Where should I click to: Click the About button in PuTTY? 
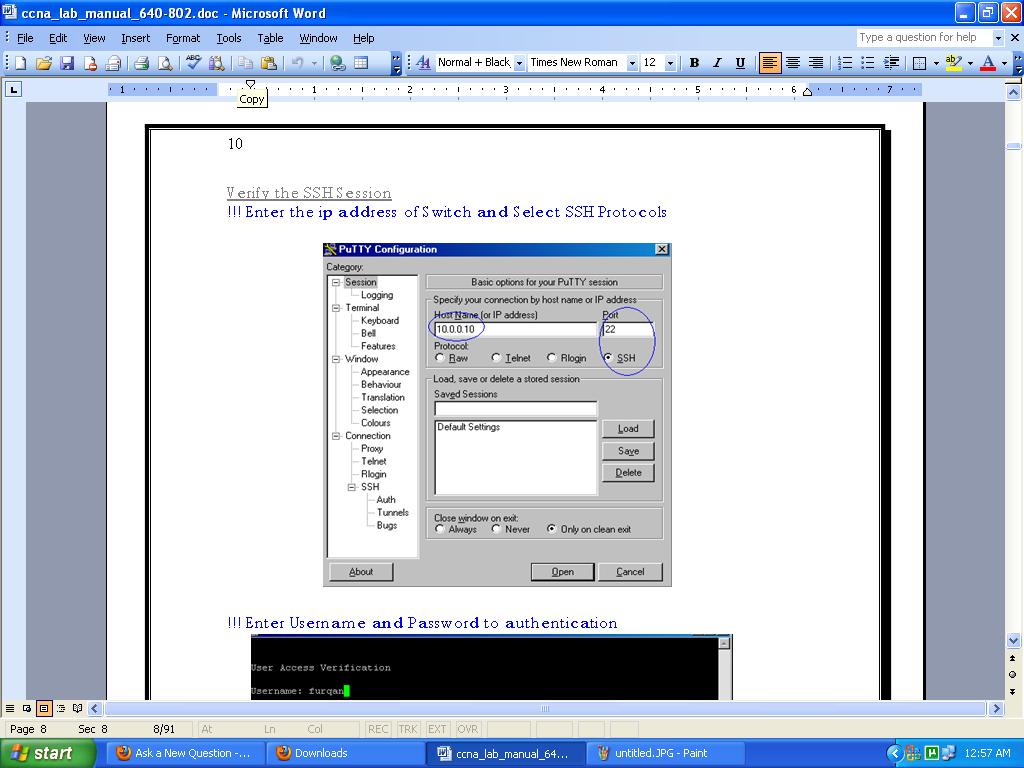361,571
